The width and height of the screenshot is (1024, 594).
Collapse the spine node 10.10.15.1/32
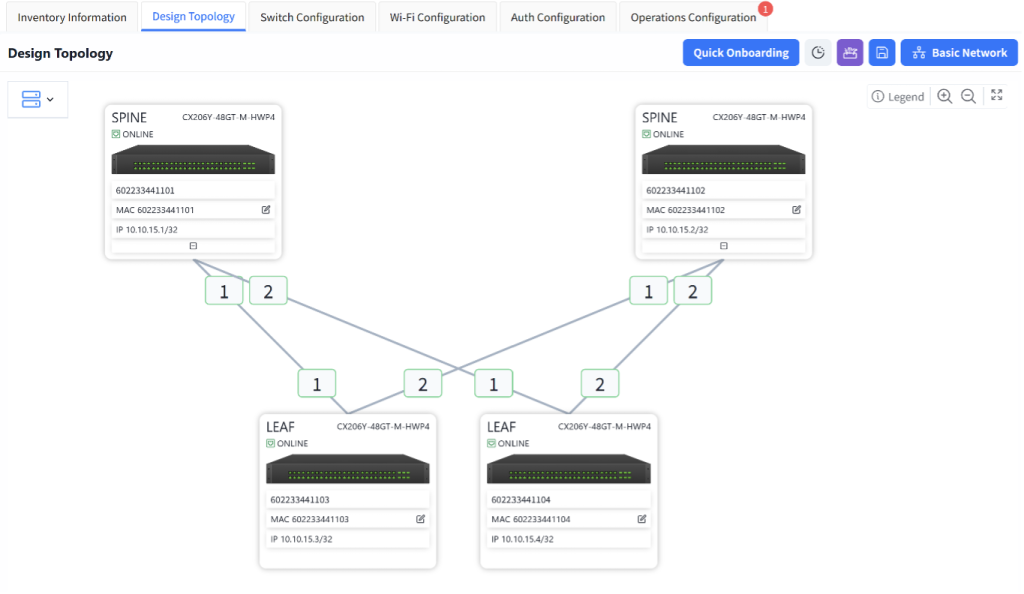point(193,246)
